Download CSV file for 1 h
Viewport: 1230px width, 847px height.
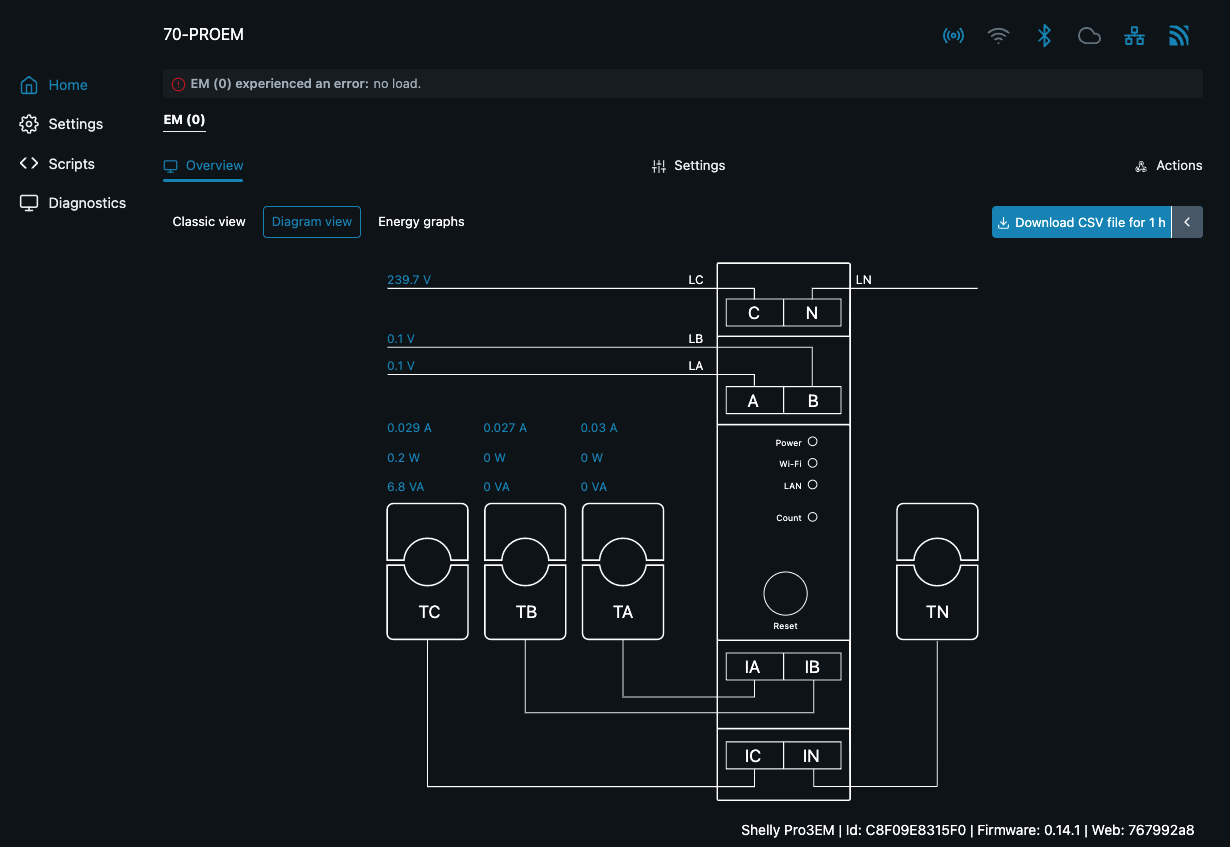(1081, 223)
